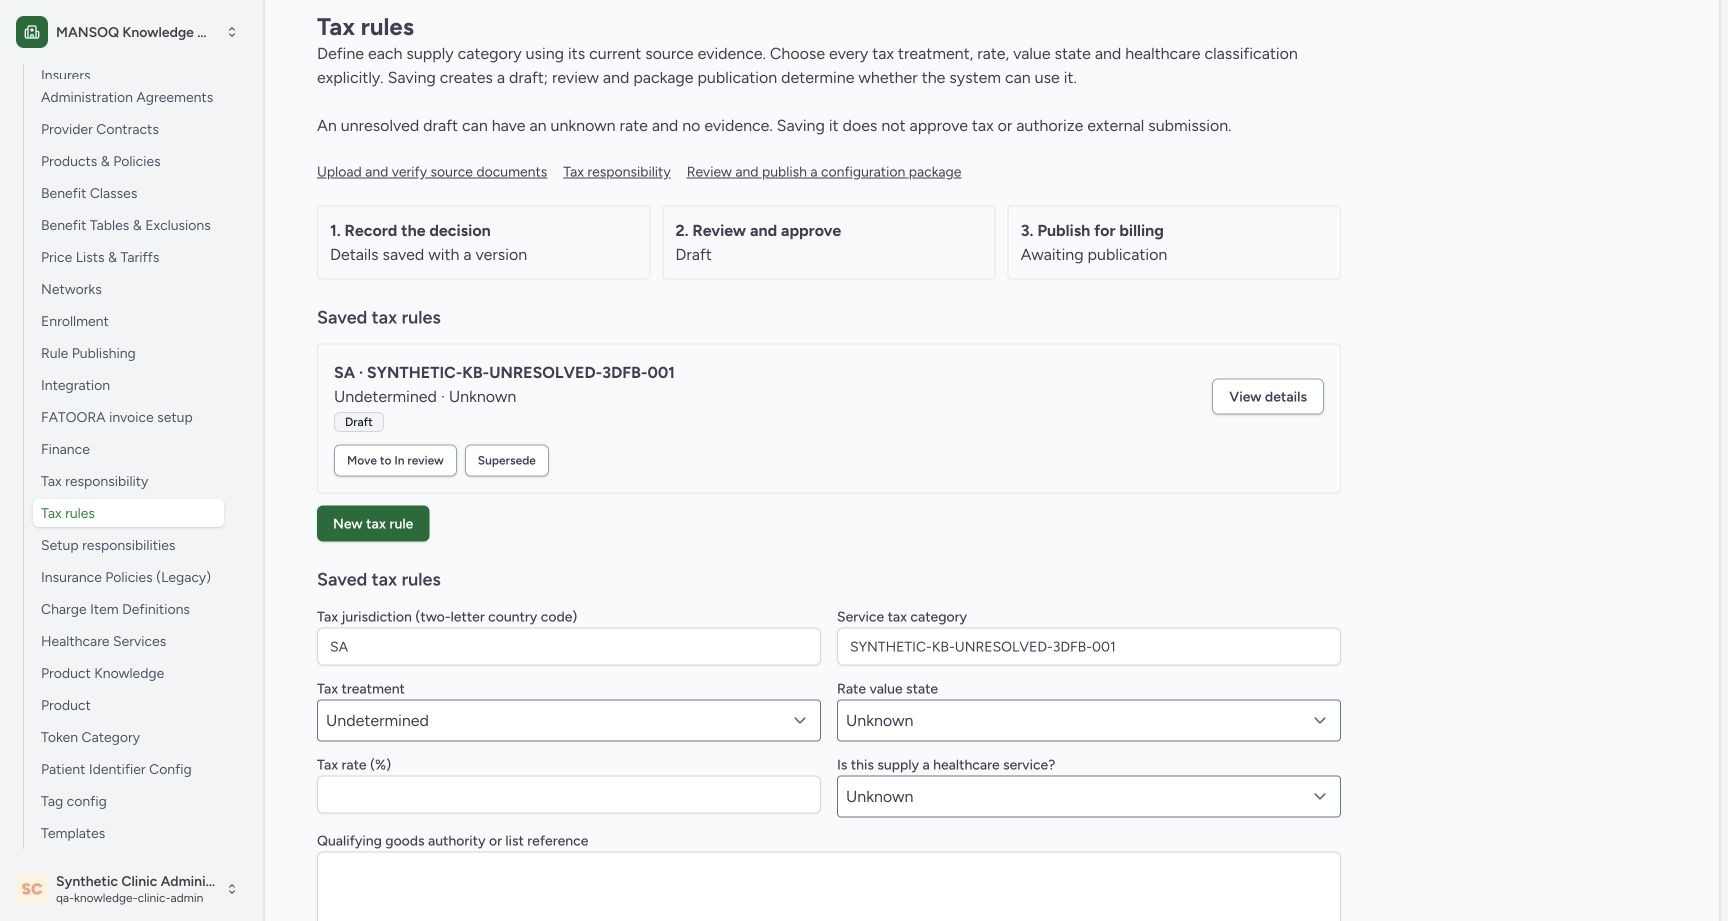Go to Networks in the sidebar
Screen dimensions: 1728x921
click(71, 289)
